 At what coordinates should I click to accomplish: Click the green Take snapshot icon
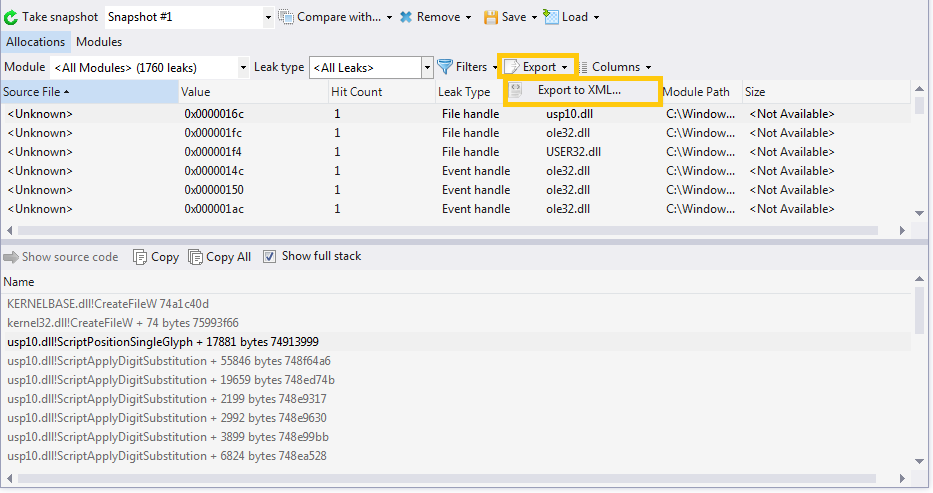pos(11,17)
